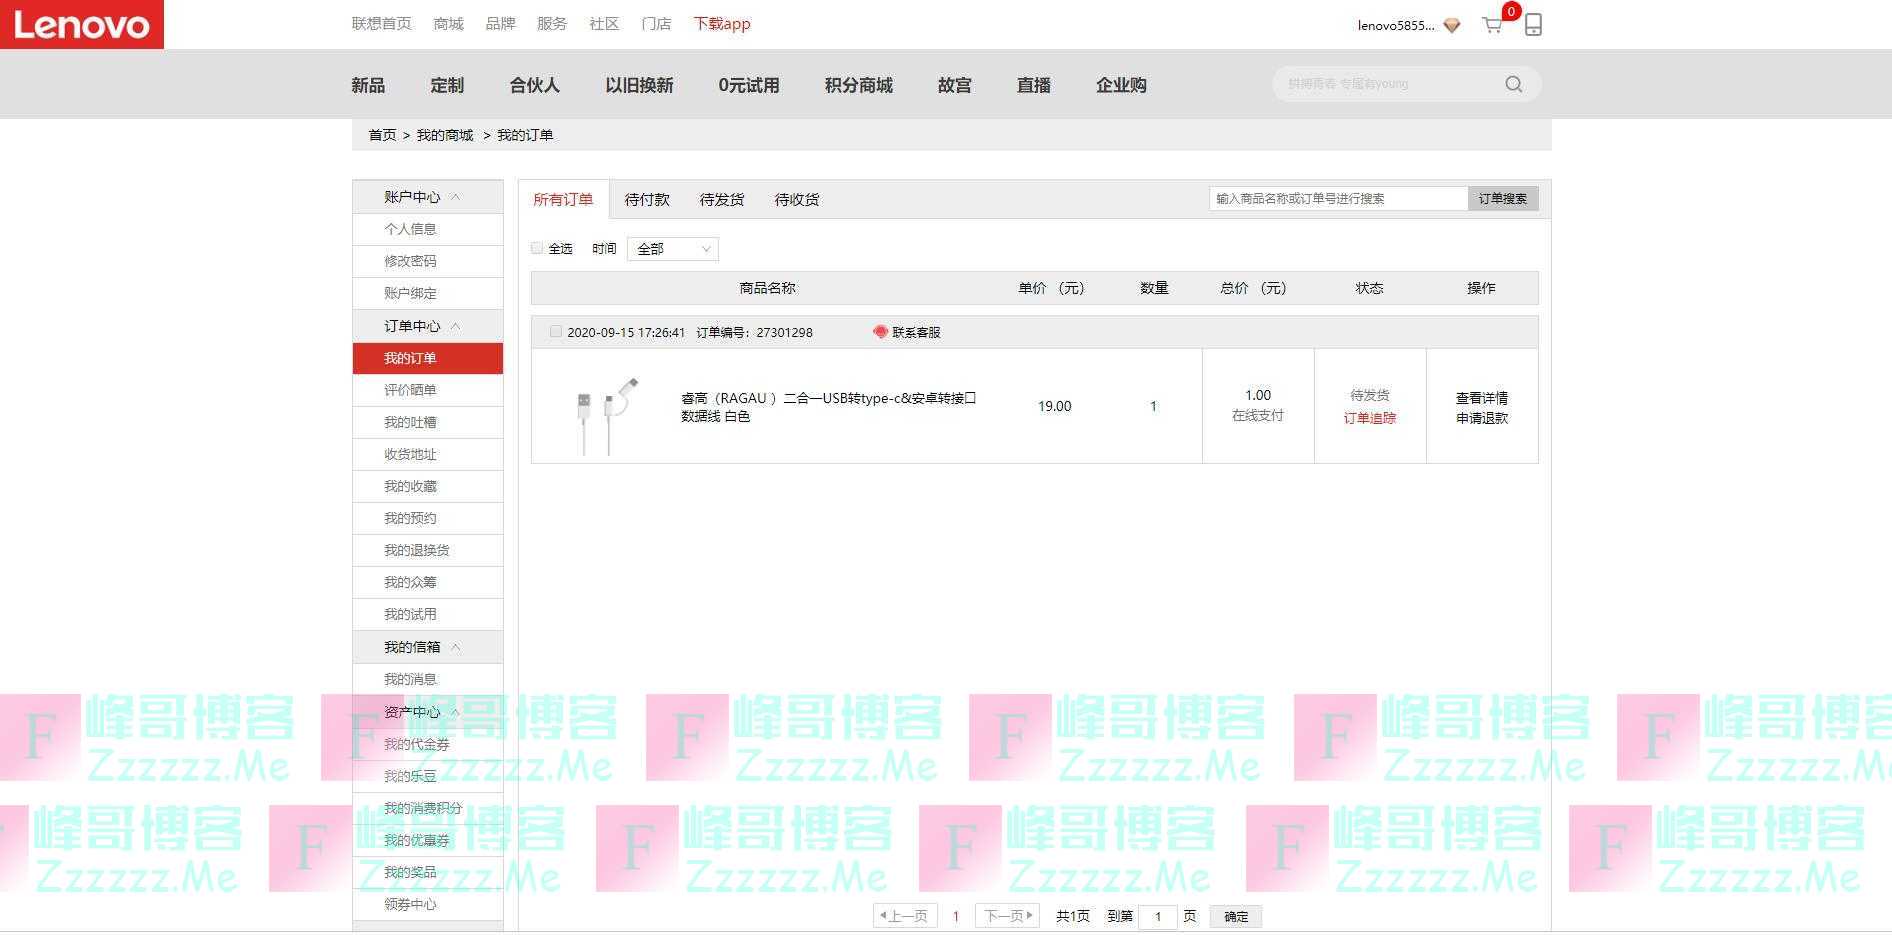Screen dimensions: 1892x935
Task: Click the red contact customer service icon
Action: coord(880,332)
